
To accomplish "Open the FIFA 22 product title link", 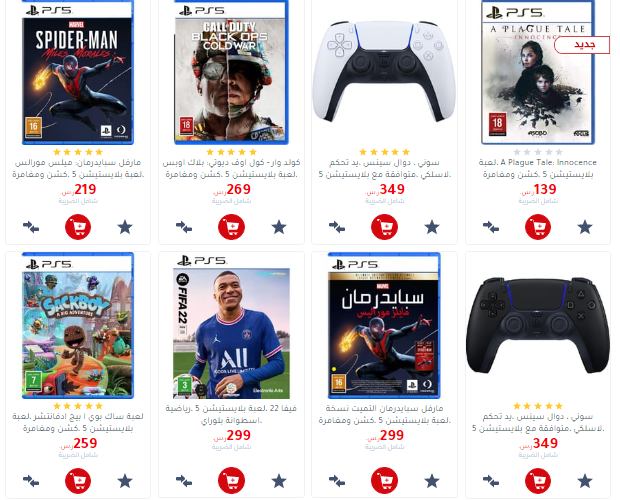I will tap(231, 414).
